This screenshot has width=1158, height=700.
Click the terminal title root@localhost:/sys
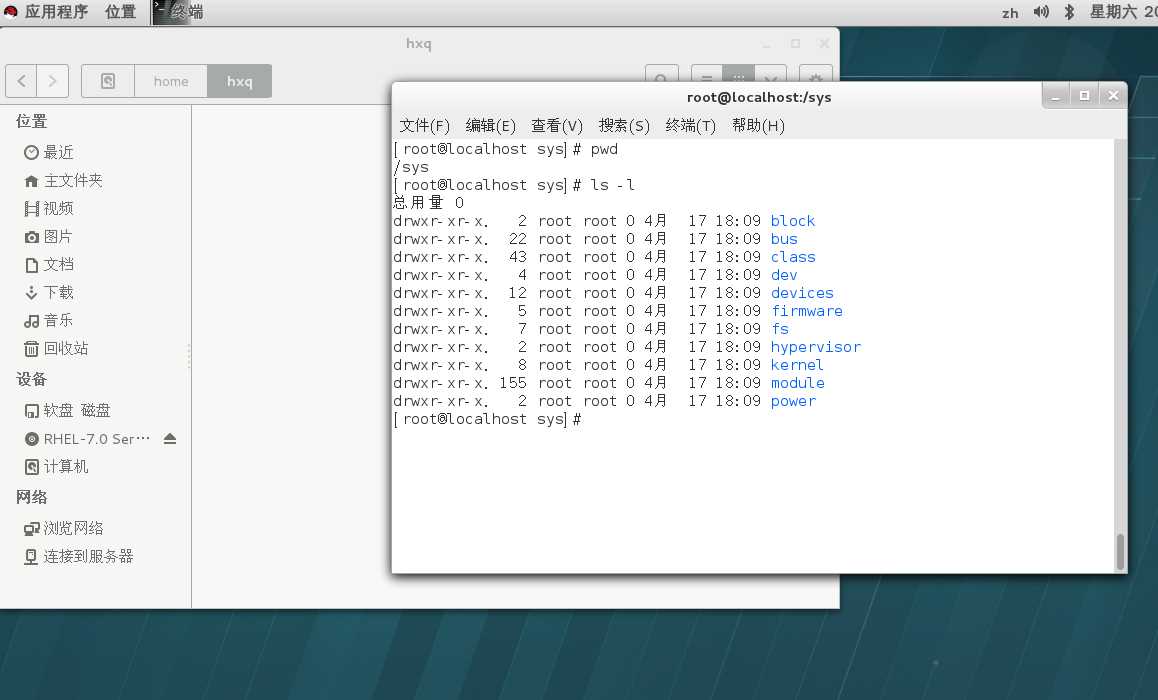tap(758, 97)
